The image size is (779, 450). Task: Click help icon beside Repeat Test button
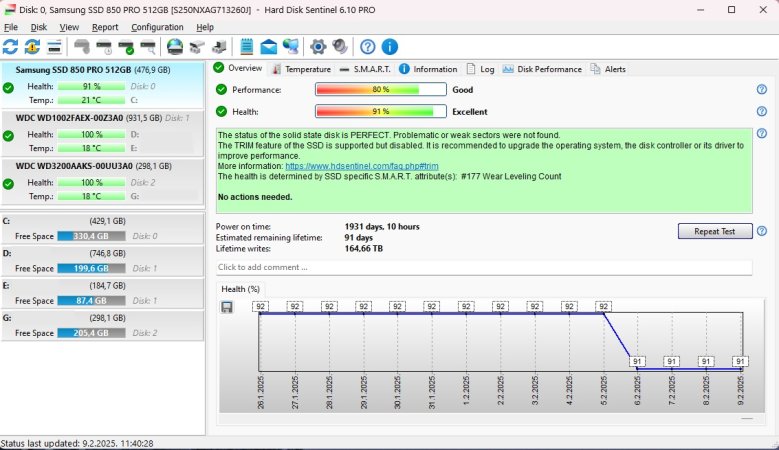[x=762, y=231]
